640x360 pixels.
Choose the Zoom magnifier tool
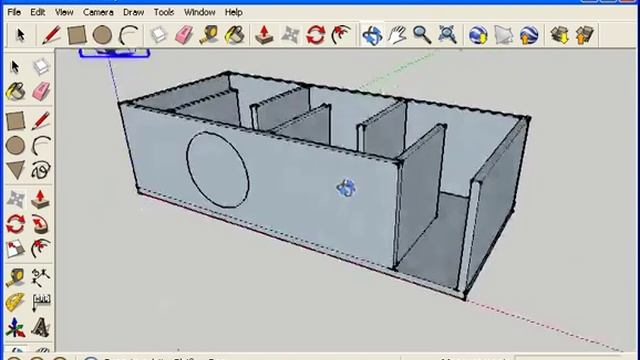[x=422, y=35]
